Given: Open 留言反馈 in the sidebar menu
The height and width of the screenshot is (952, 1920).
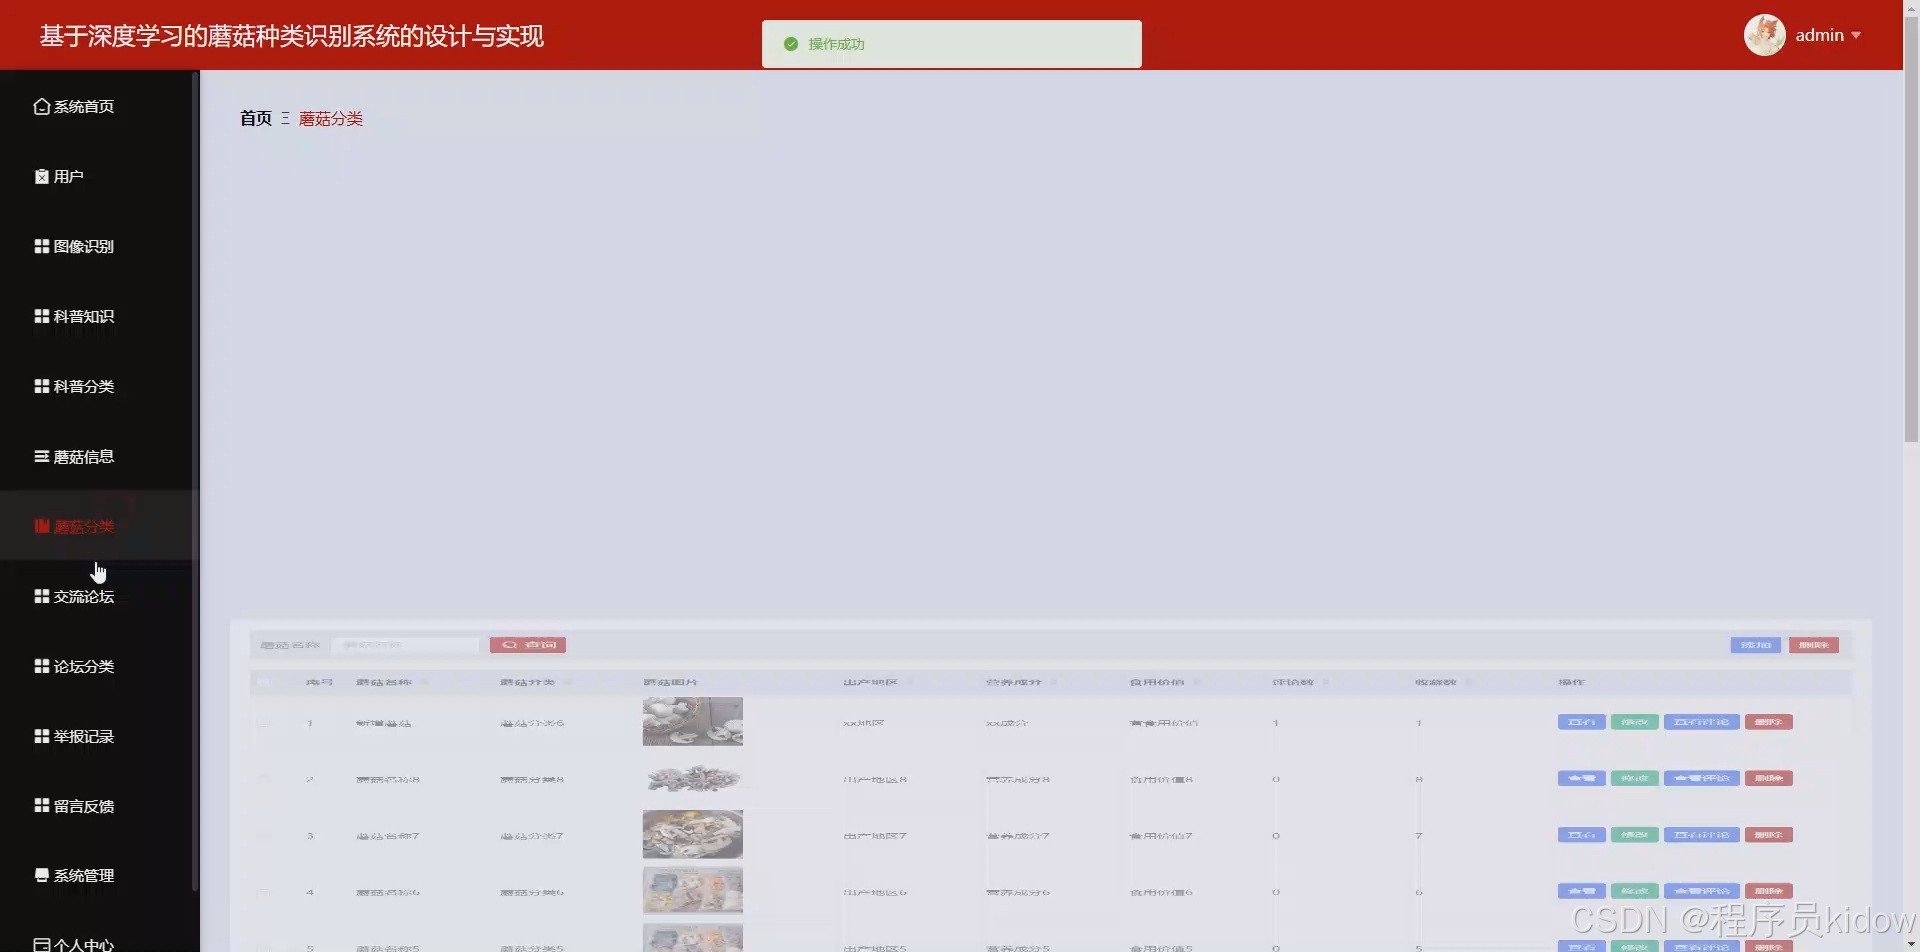Looking at the screenshot, I should pyautogui.click(x=84, y=806).
